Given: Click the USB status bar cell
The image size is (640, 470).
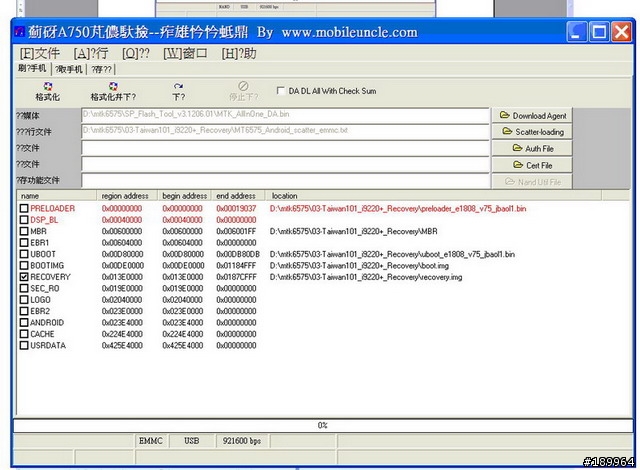Looking at the screenshot, I should [x=192, y=441].
